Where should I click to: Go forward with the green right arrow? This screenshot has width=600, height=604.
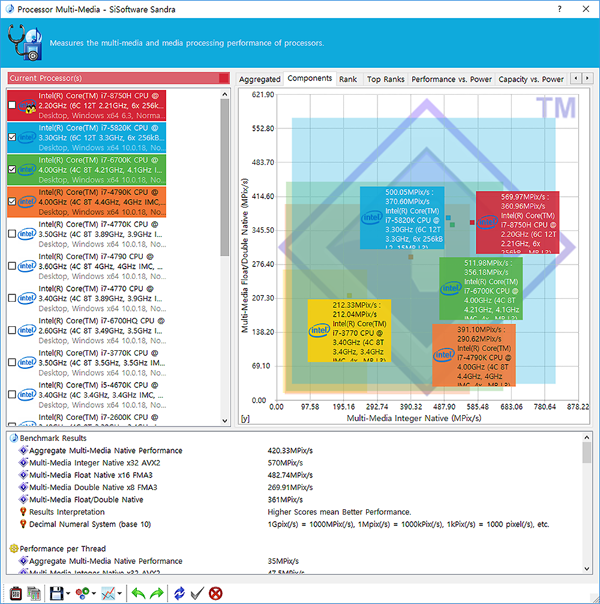[x=157, y=593]
